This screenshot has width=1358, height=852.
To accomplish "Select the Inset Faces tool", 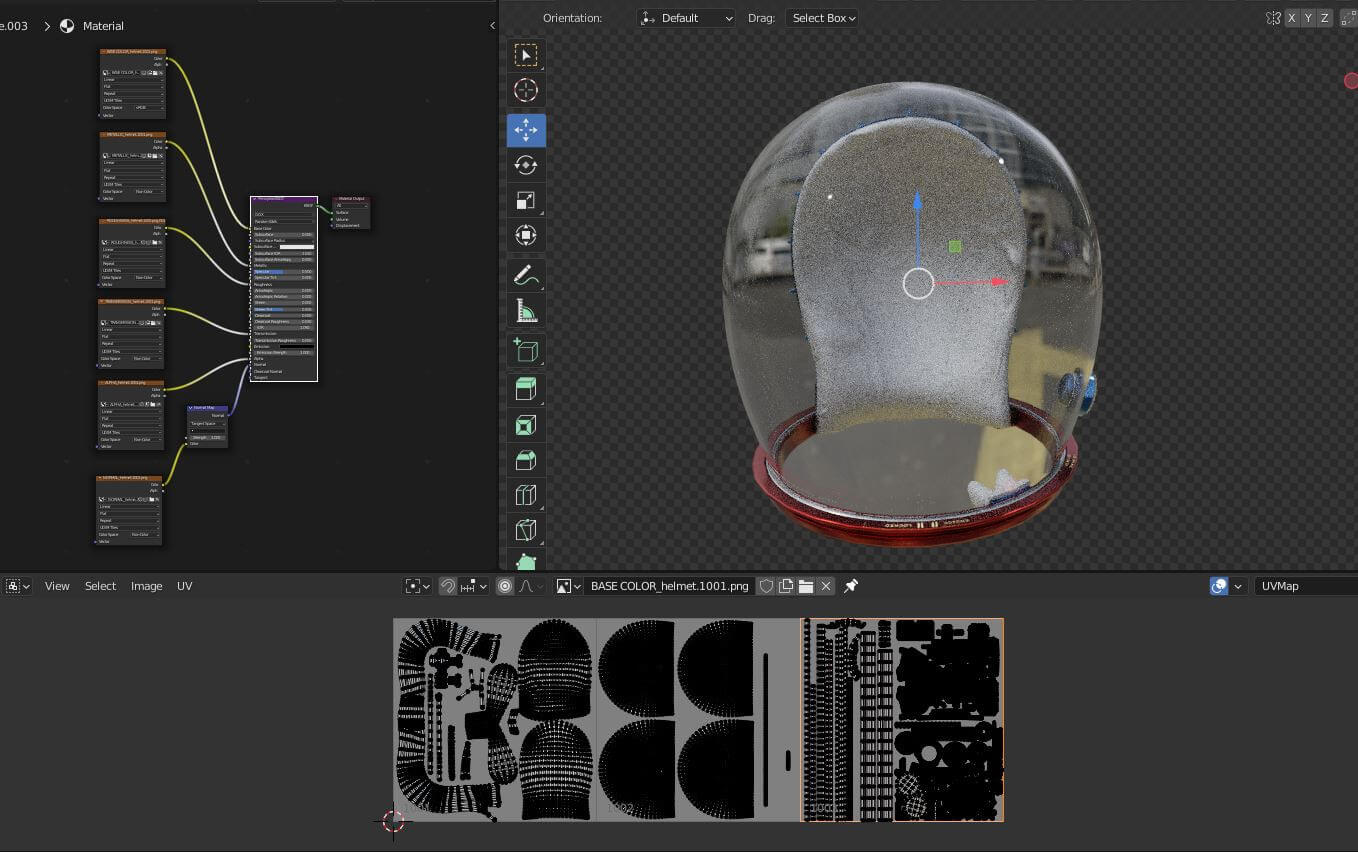I will point(526,425).
